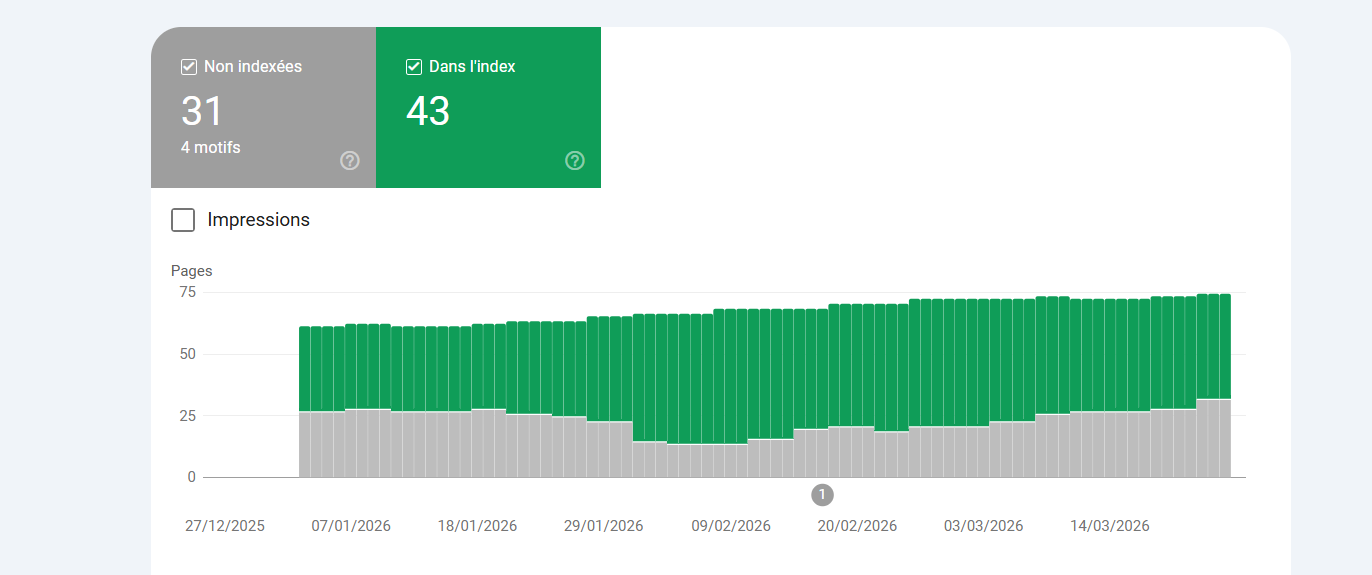This screenshot has width=1372, height=575.
Task: Click the 4 motifs text
Action: pyautogui.click(x=210, y=147)
